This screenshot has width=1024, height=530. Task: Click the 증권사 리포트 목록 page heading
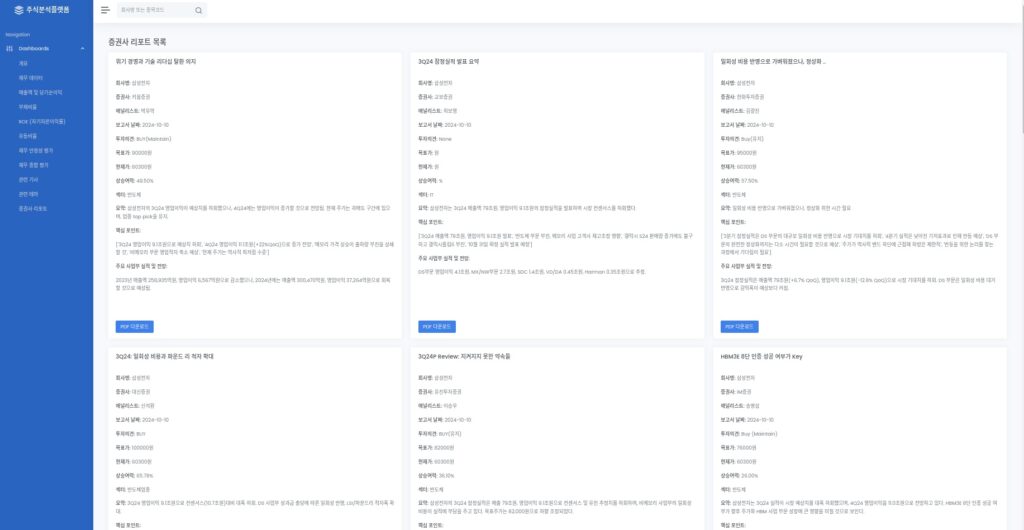tap(137, 42)
